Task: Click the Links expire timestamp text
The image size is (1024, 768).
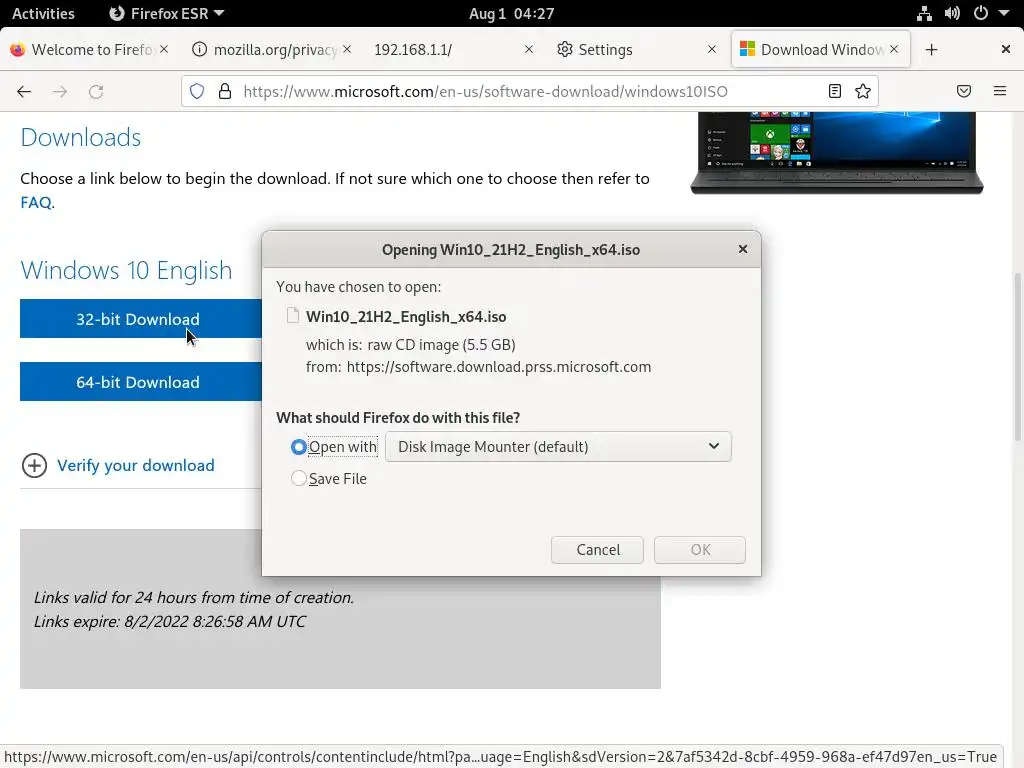Action: click(169, 621)
